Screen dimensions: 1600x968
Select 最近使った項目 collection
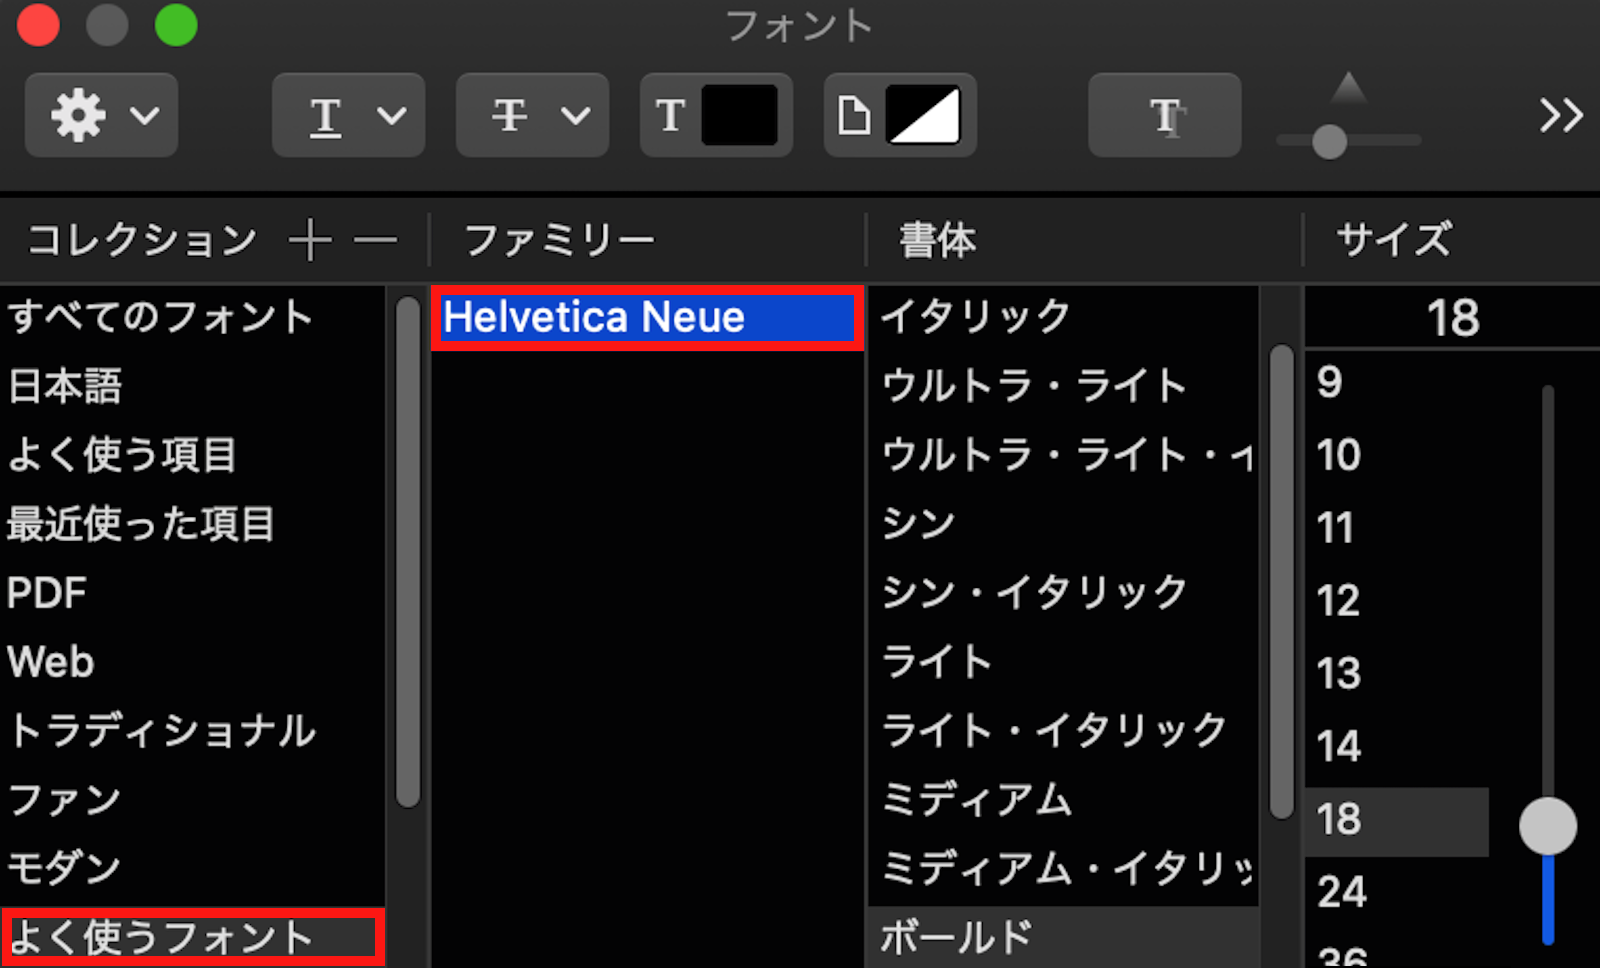[192, 524]
